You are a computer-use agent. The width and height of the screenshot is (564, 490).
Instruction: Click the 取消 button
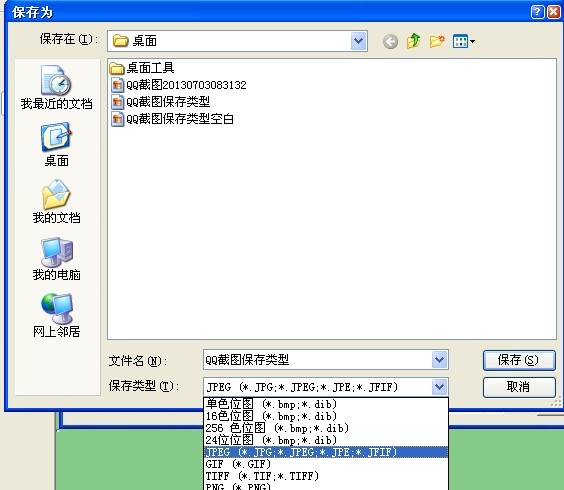(519, 387)
